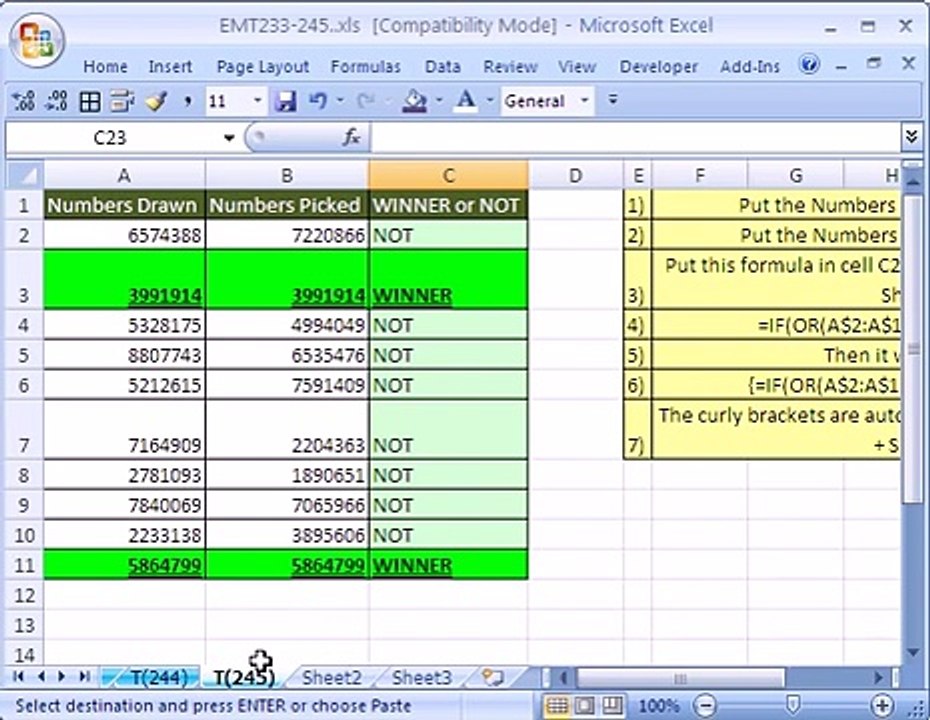Click the horizontal scrollbar thumb

tap(680, 677)
